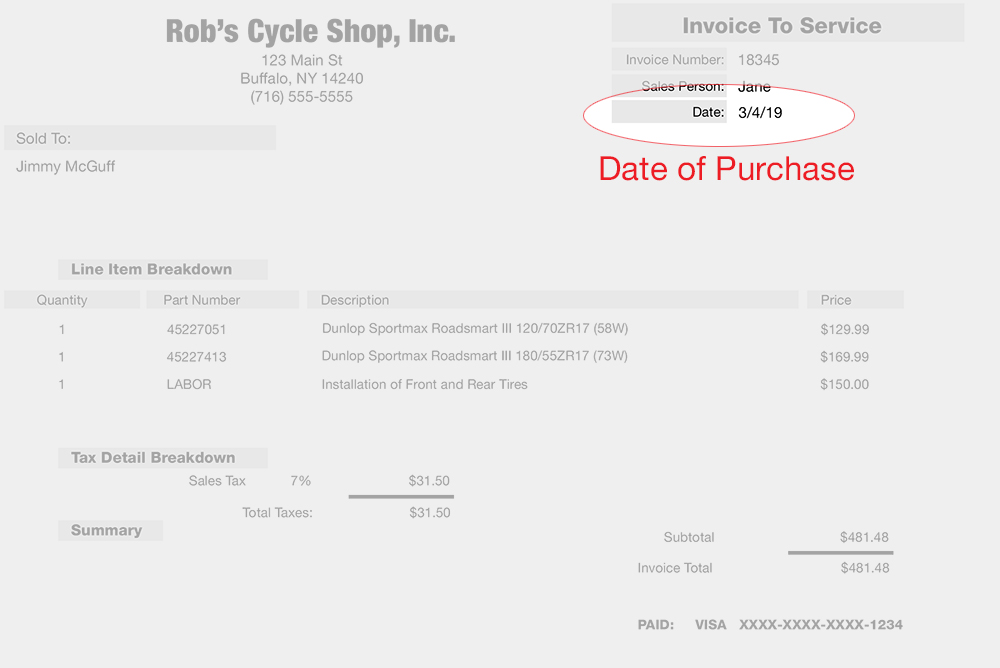Click the Sales Person name Jane
Screen dimensions: 1000x668
point(754,87)
